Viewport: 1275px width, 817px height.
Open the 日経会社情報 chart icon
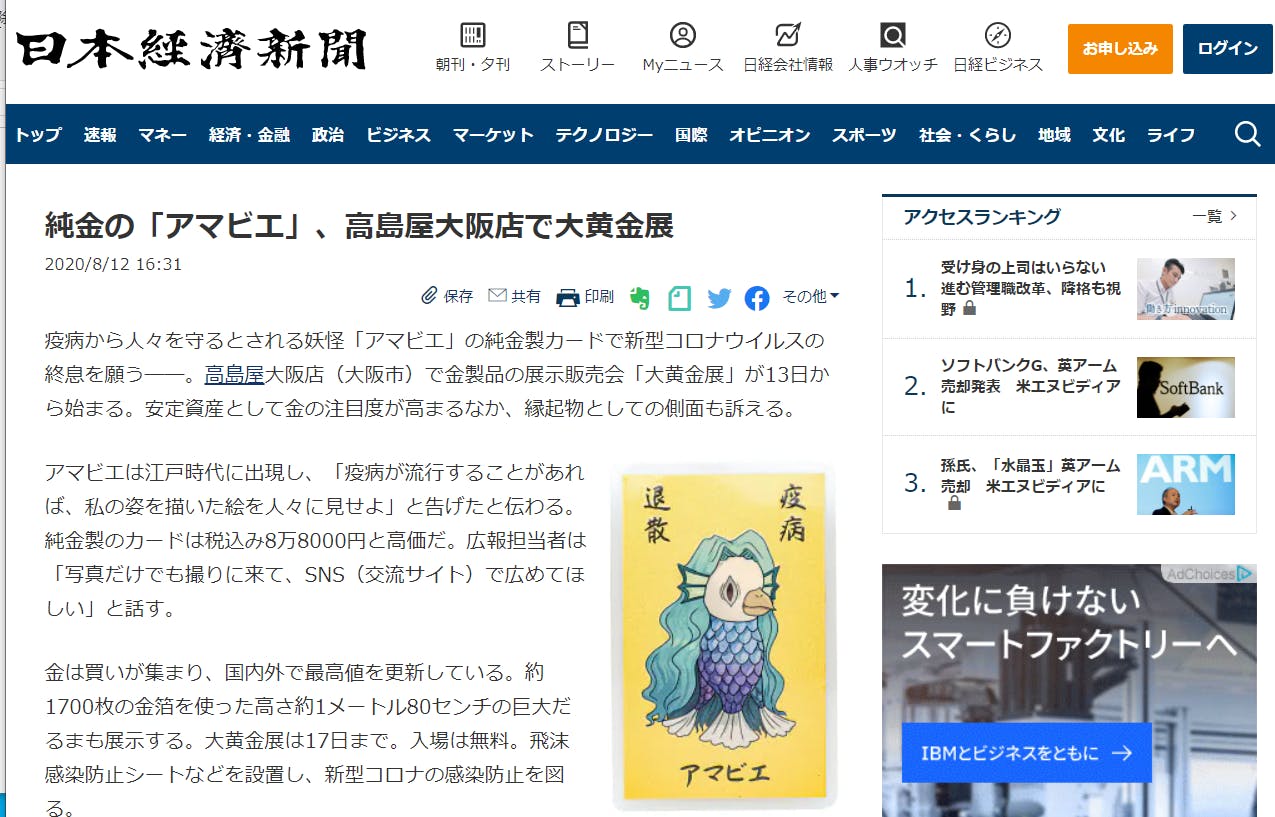[788, 36]
